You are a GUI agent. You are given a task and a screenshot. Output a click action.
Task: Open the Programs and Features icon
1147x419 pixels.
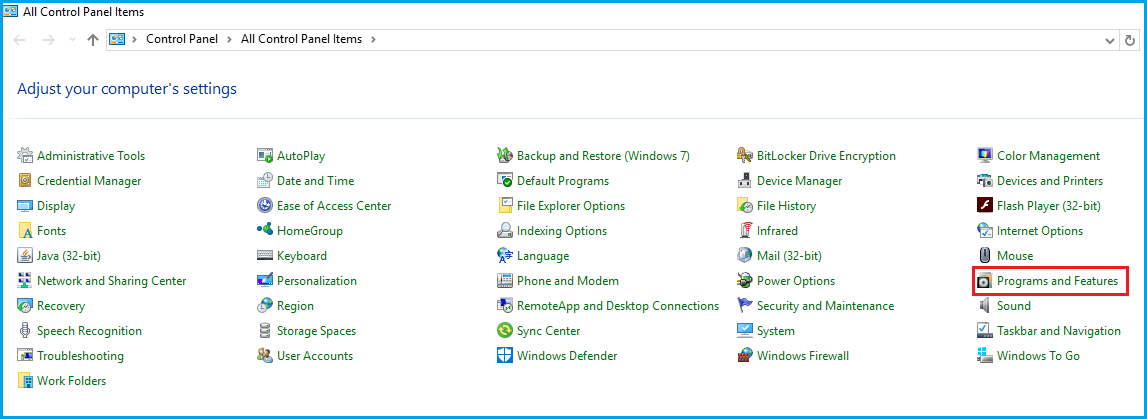[x=985, y=281]
